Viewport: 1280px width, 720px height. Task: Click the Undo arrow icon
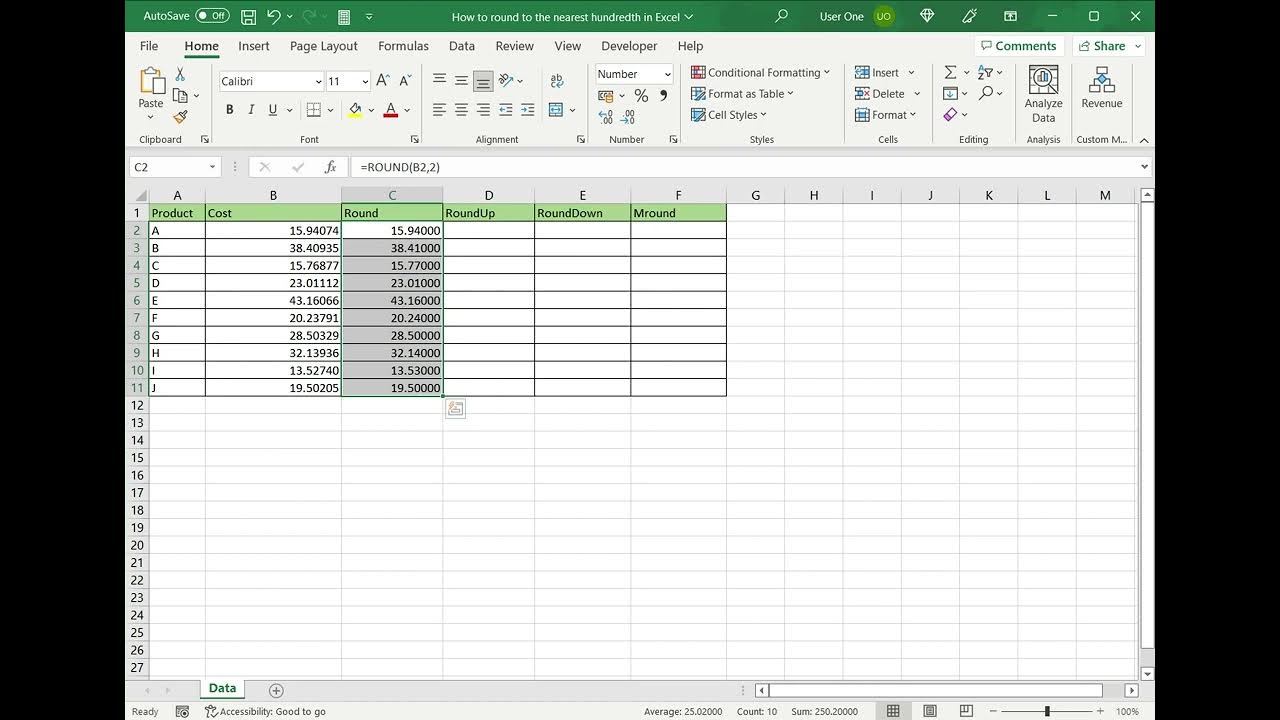tap(273, 17)
